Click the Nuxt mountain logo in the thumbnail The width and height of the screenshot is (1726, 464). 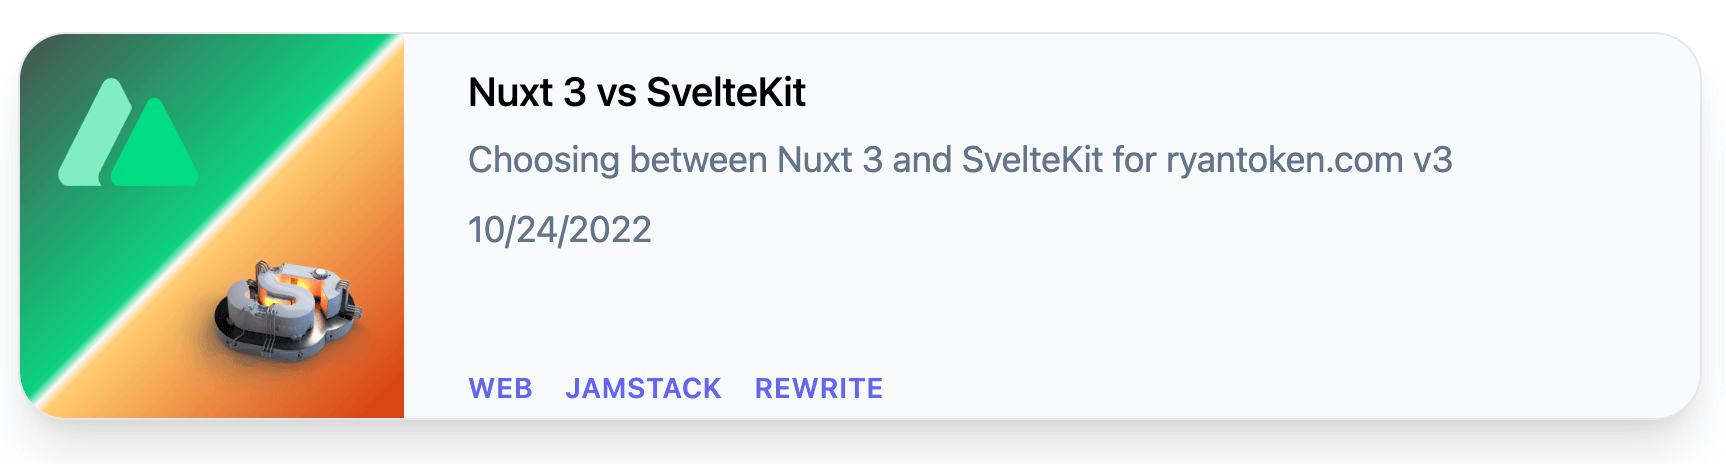[x=128, y=132]
